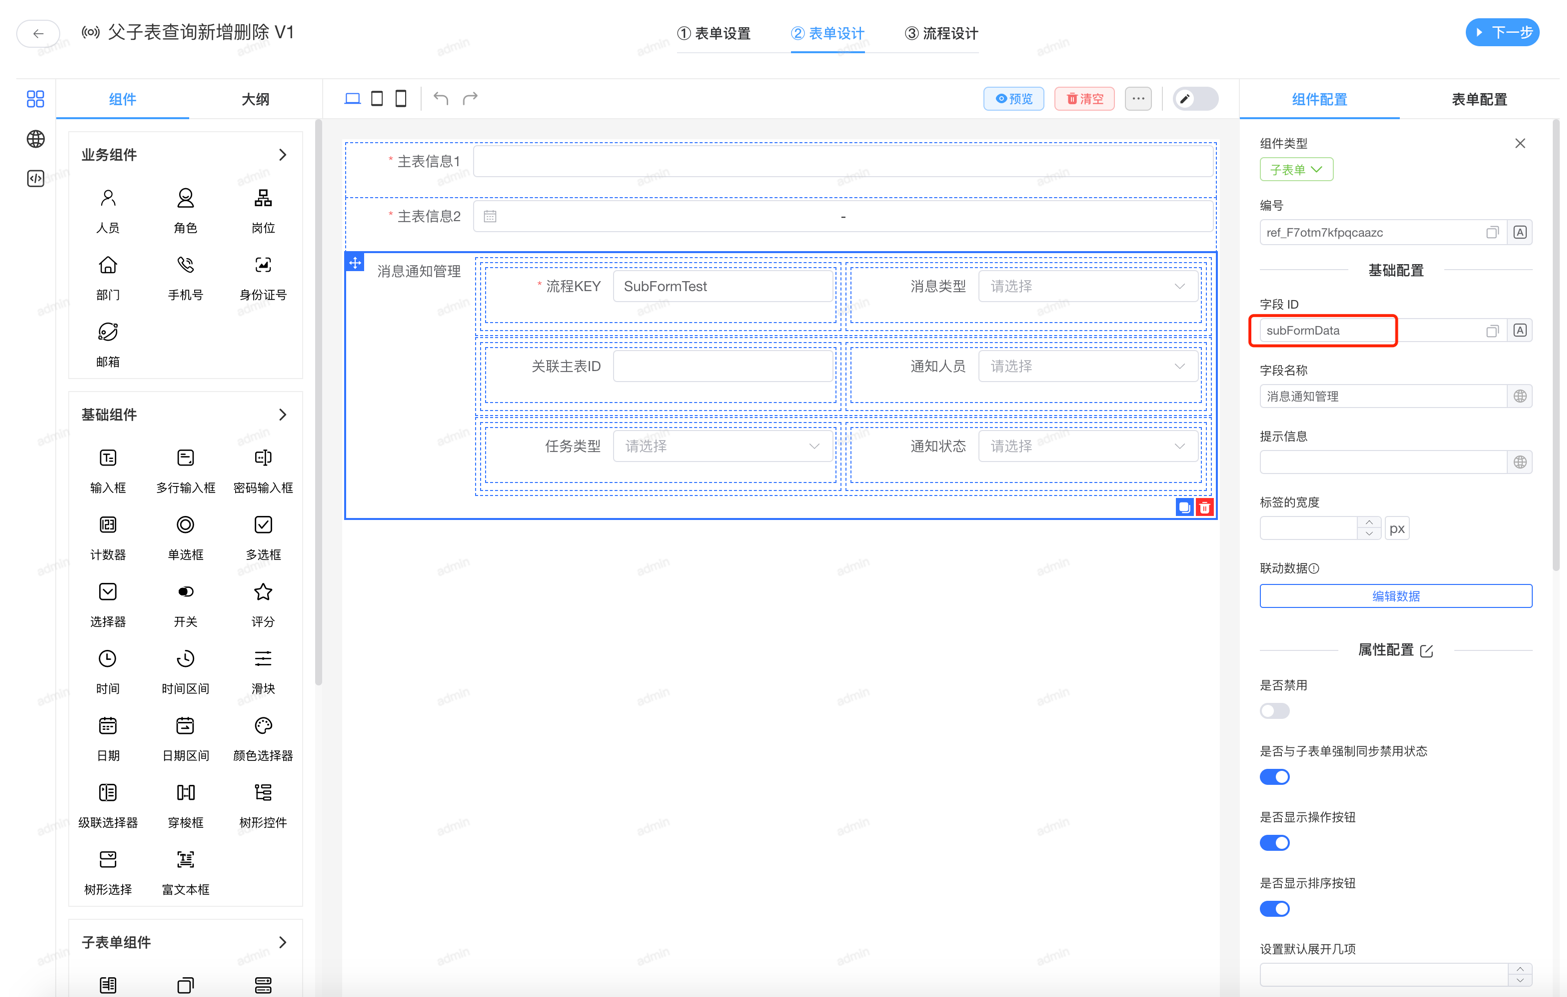Viewport: 1567px width, 997px height.
Task: Open the 消息类型 select dropdown
Action: click(1087, 286)
